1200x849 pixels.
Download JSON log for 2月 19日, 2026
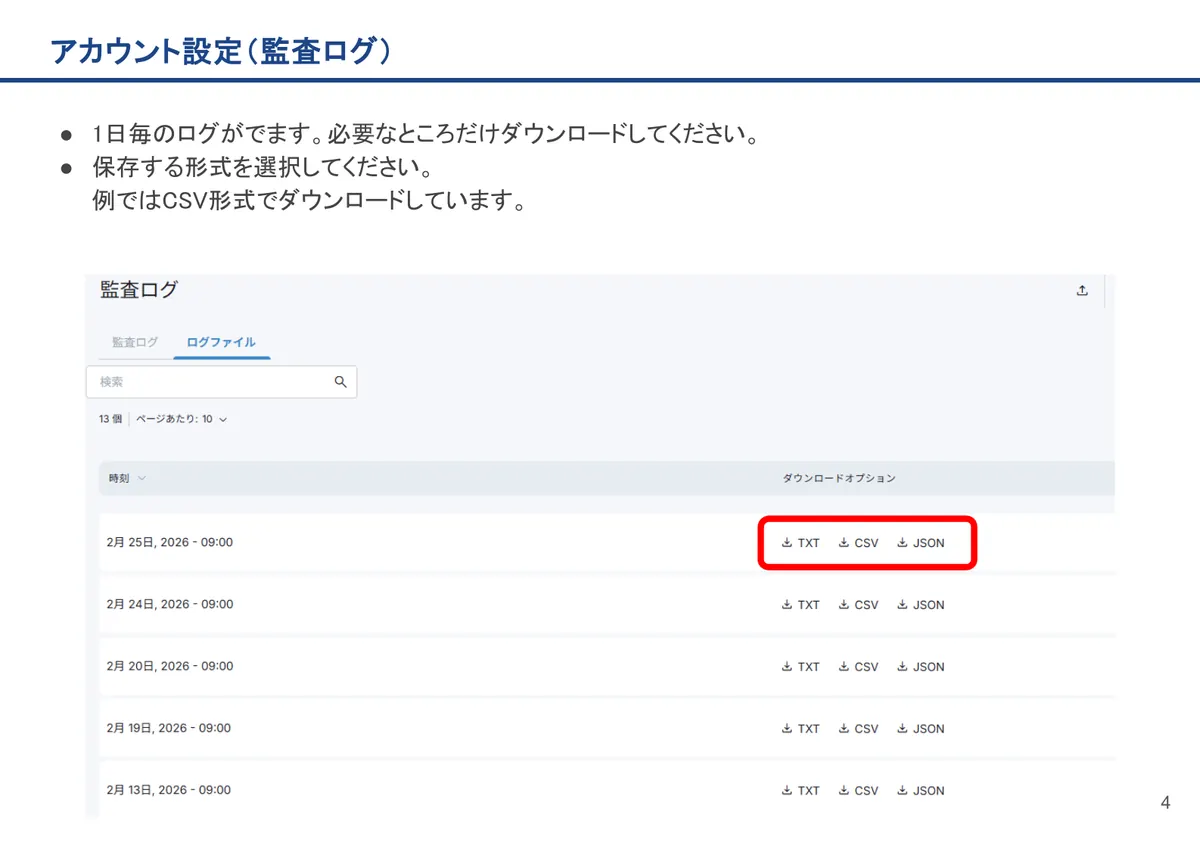tap(920, 729)
